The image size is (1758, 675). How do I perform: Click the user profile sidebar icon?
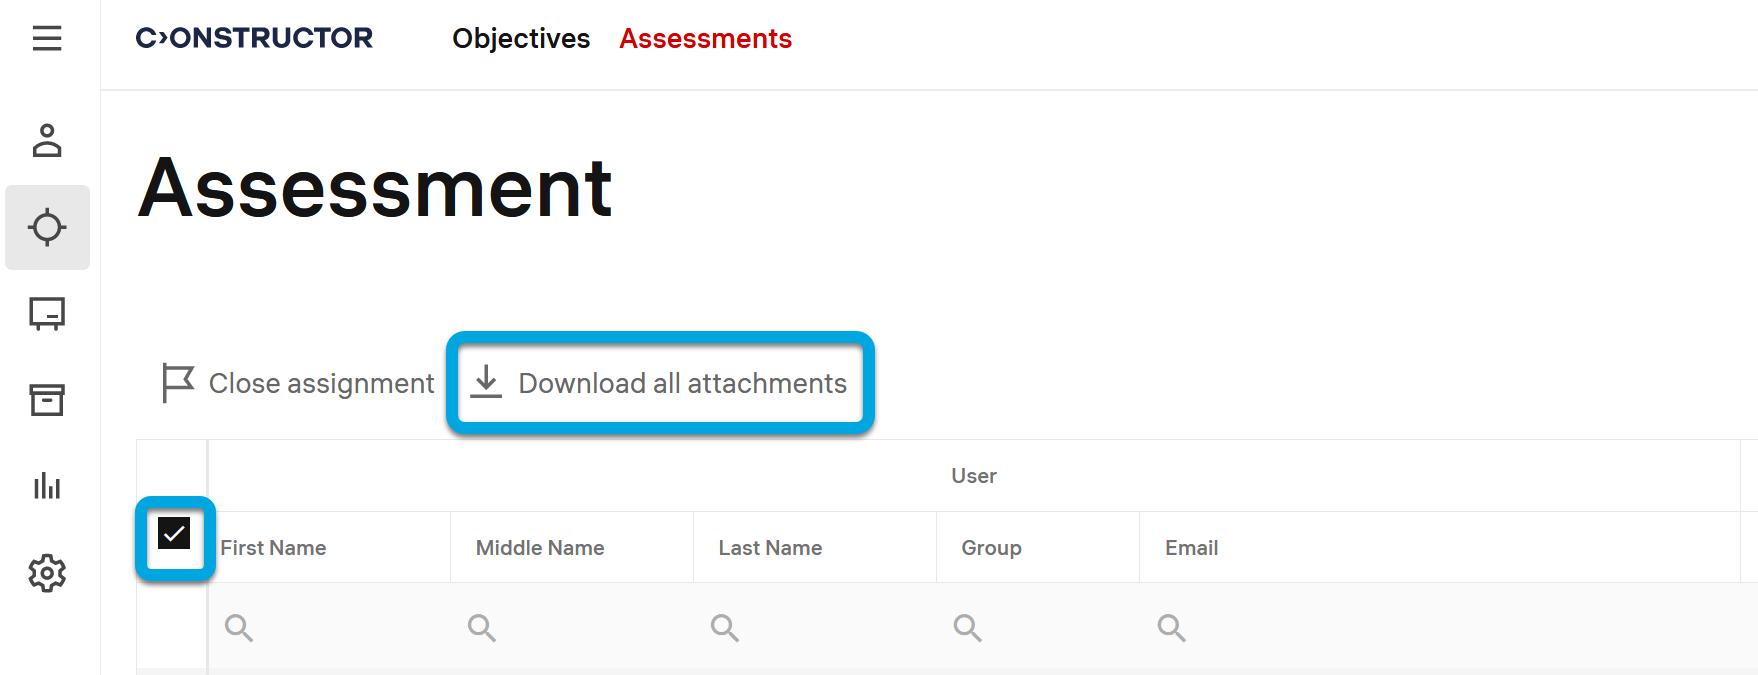tap(47, 141)
